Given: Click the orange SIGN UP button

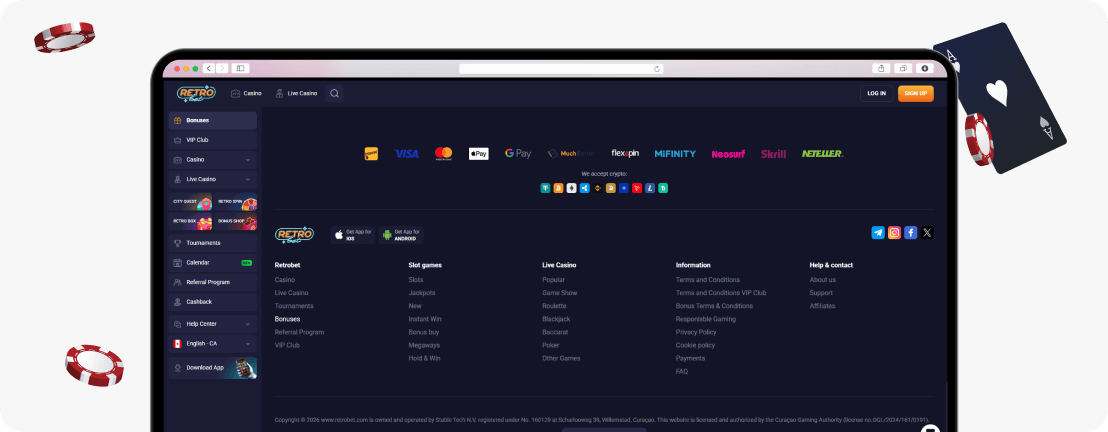Looking at the screenshot, I should (916, 93).
